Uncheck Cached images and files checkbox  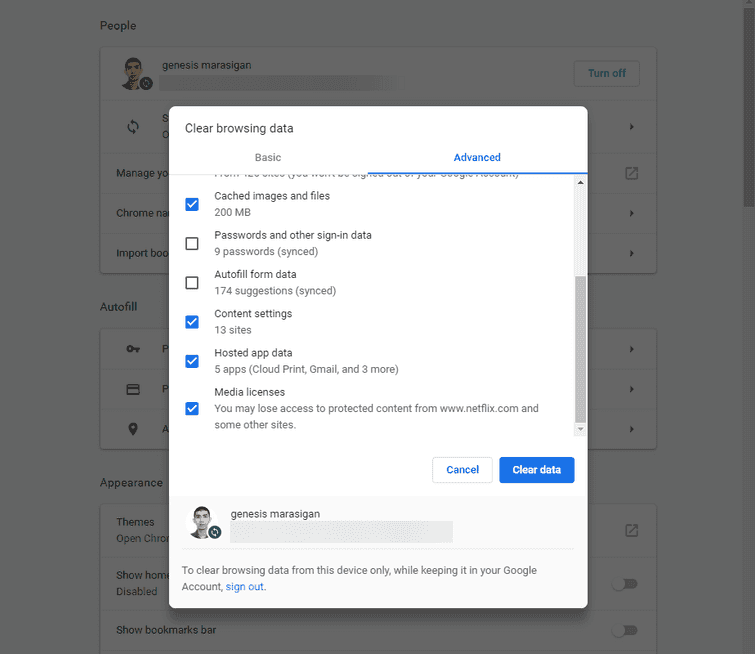192,204
